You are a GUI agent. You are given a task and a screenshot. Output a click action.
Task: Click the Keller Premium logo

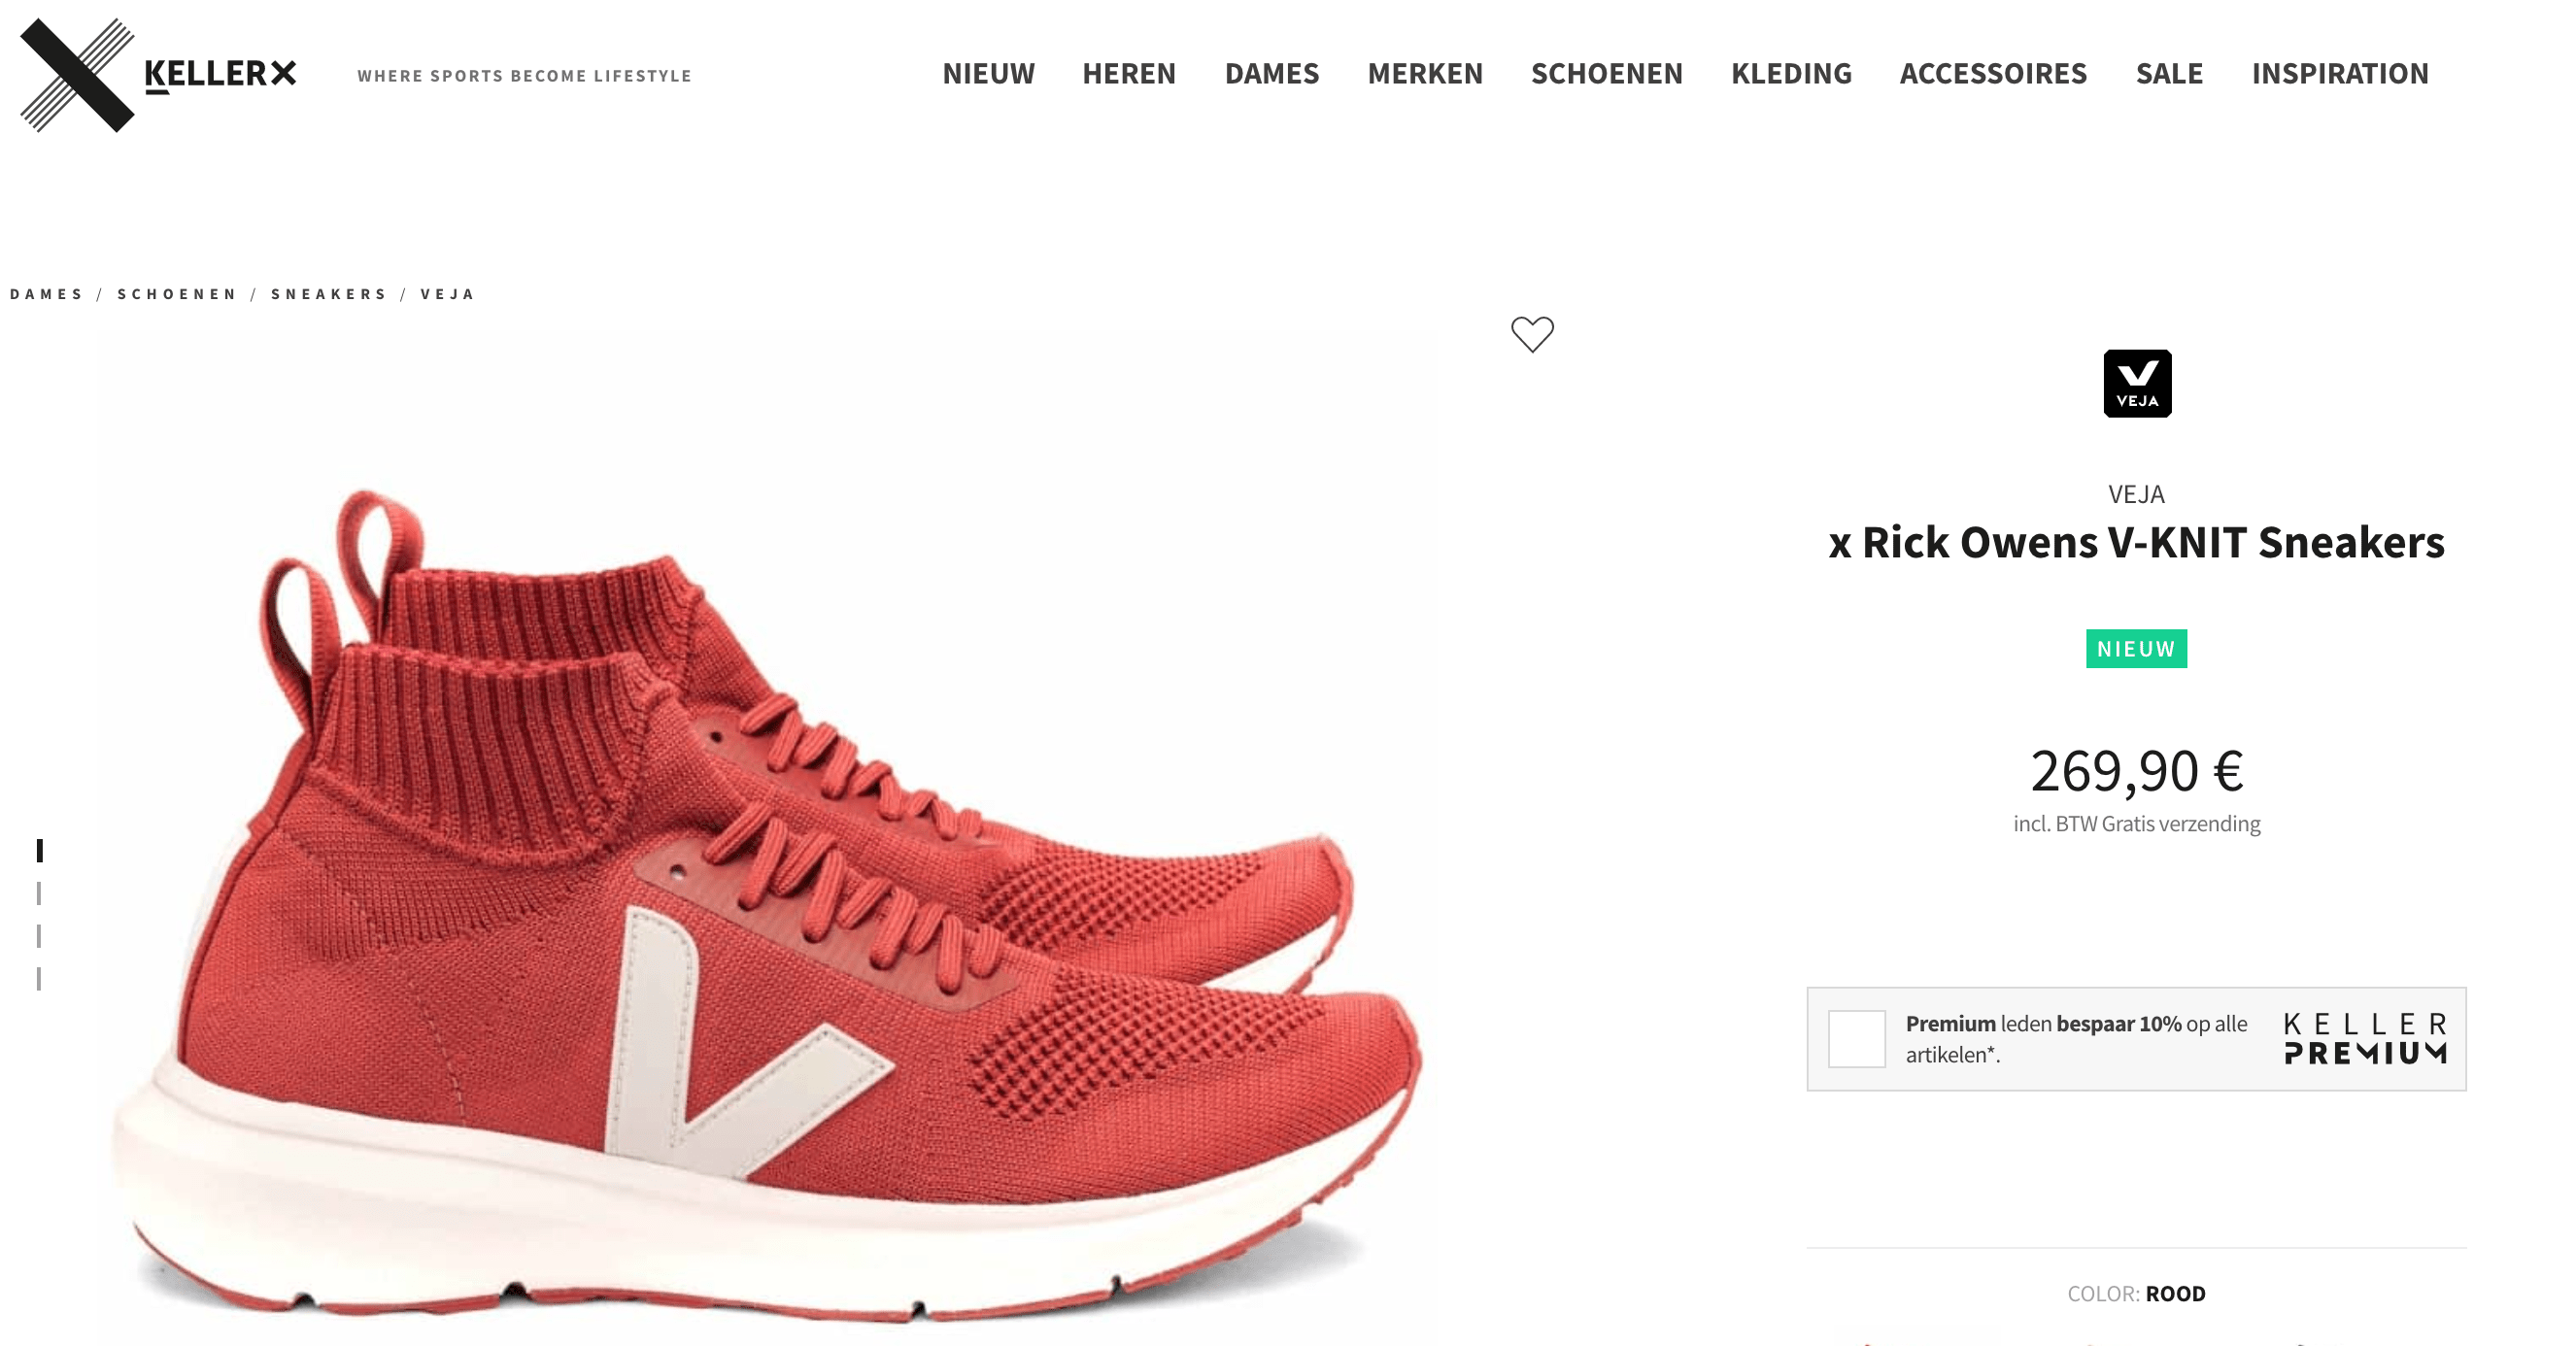click(x=2365, y=1039)
